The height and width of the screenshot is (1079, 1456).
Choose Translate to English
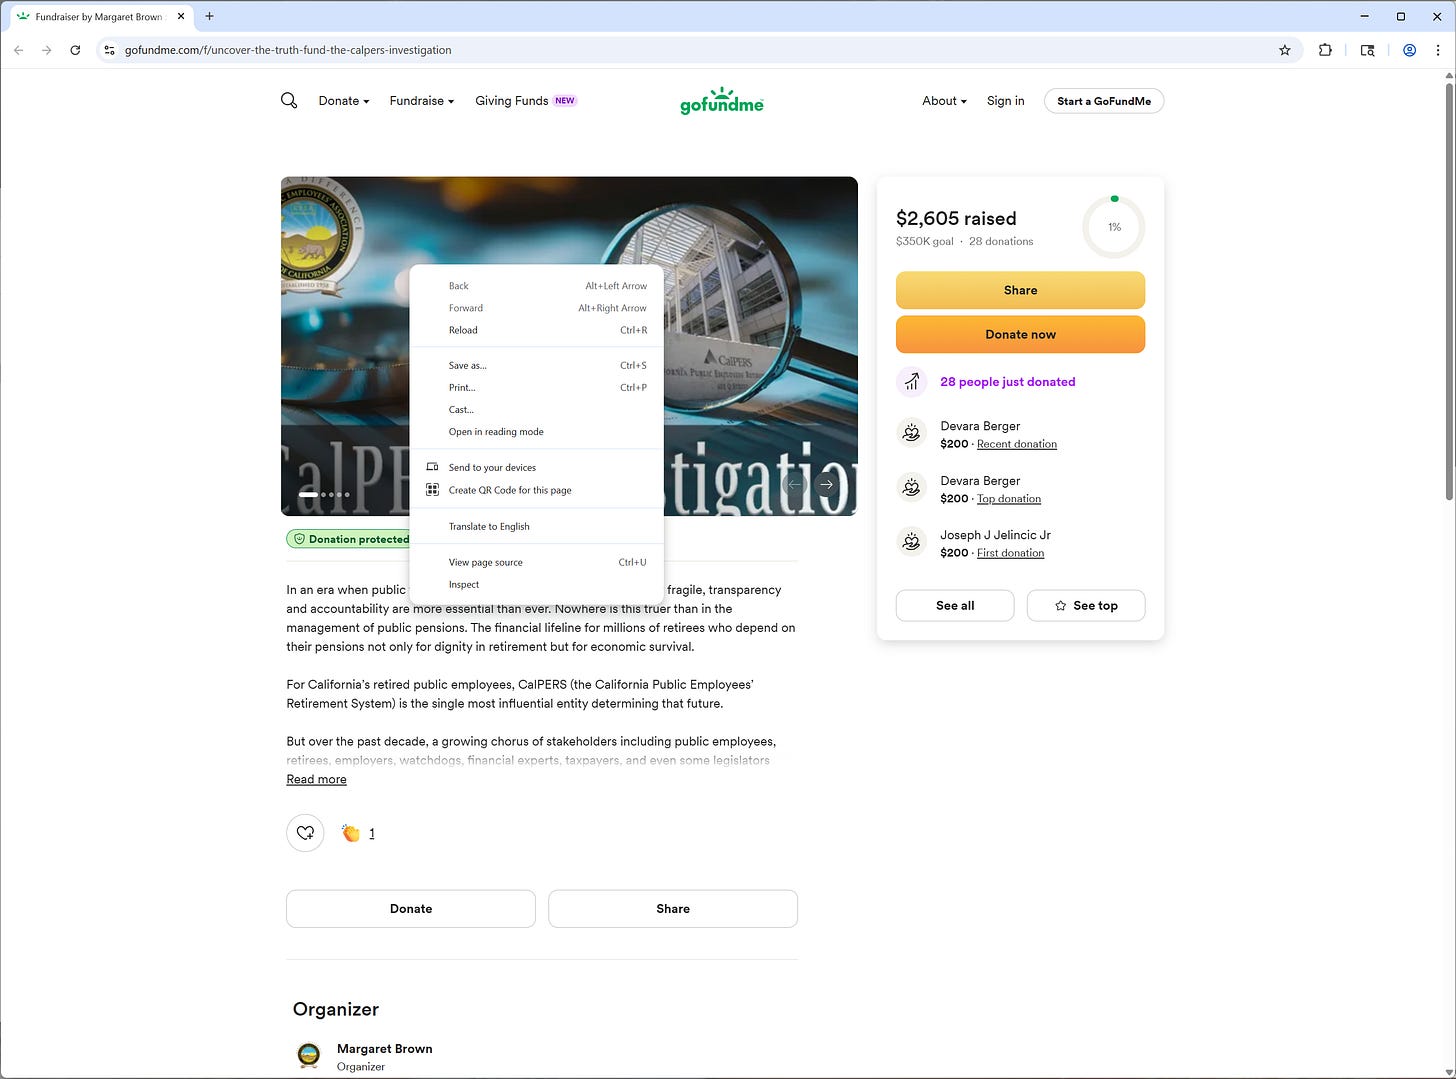[537, 526]
